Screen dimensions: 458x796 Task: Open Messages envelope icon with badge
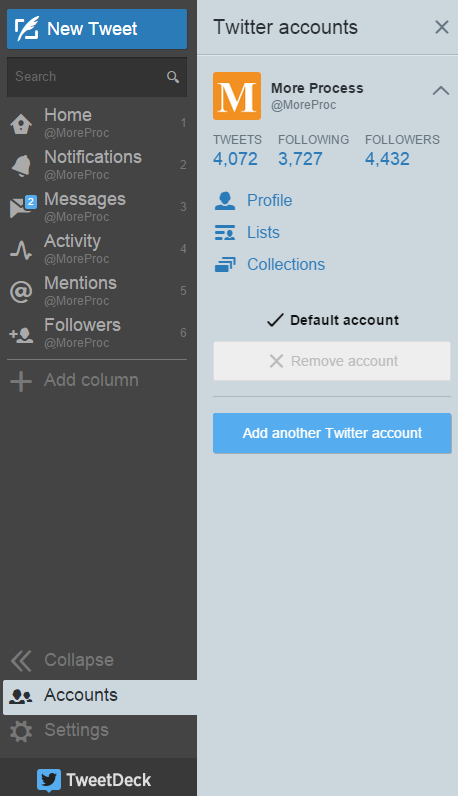coord(21,208)
